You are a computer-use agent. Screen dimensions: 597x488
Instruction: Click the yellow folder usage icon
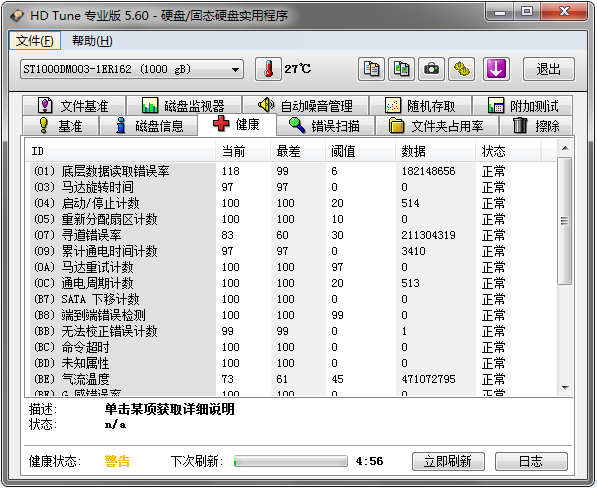396,126
